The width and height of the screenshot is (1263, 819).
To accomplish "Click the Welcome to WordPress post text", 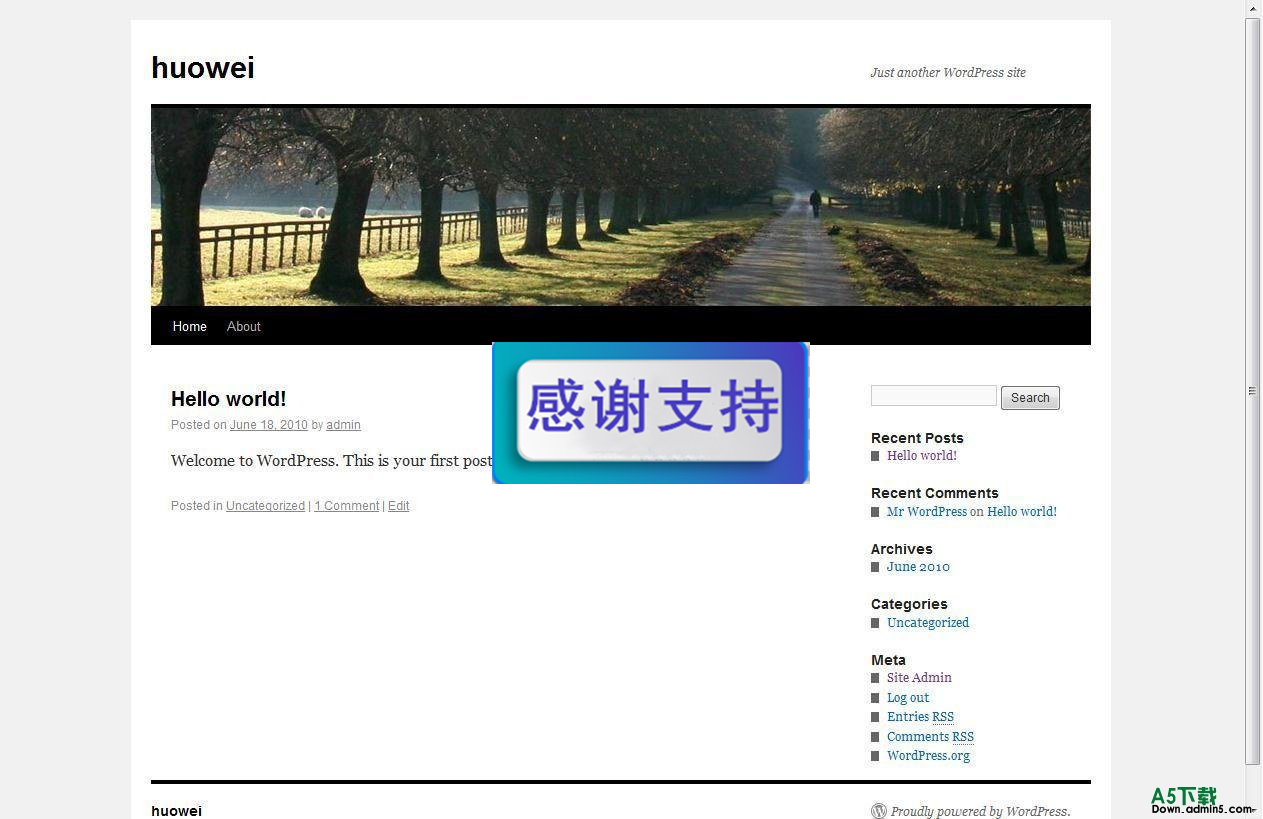I will (x=331, y=461).
